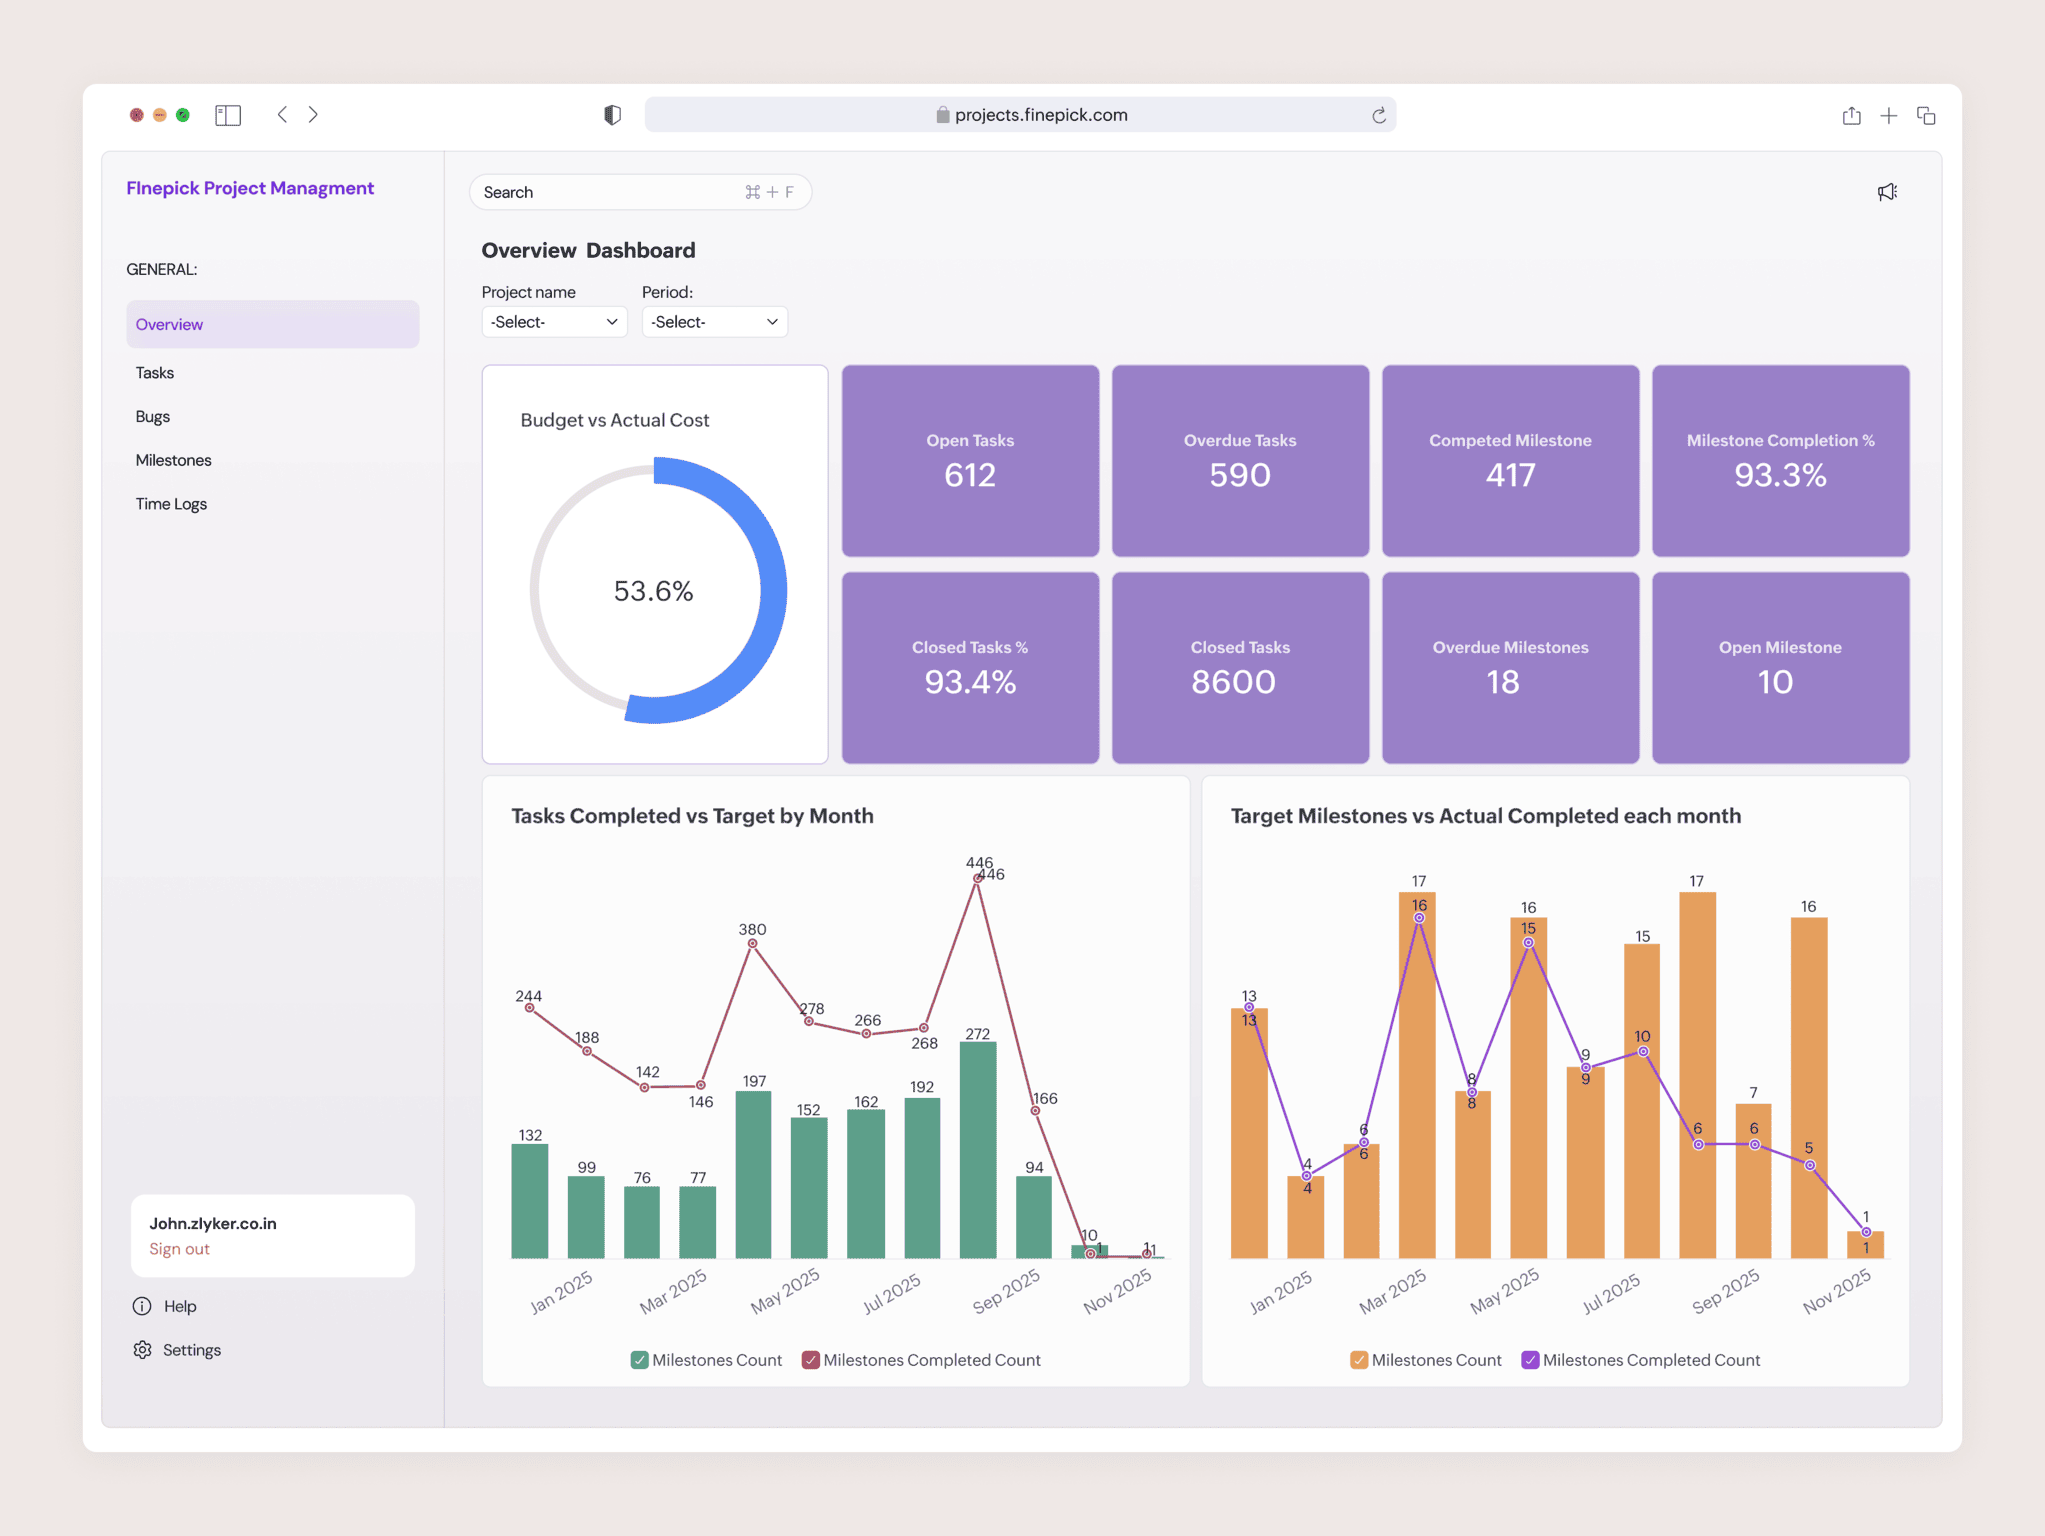Image resolution: width=2045 pixels, height=1536 pixels.
Task: Open the share icon in the toolbar
Action: tap(1852, 115)
